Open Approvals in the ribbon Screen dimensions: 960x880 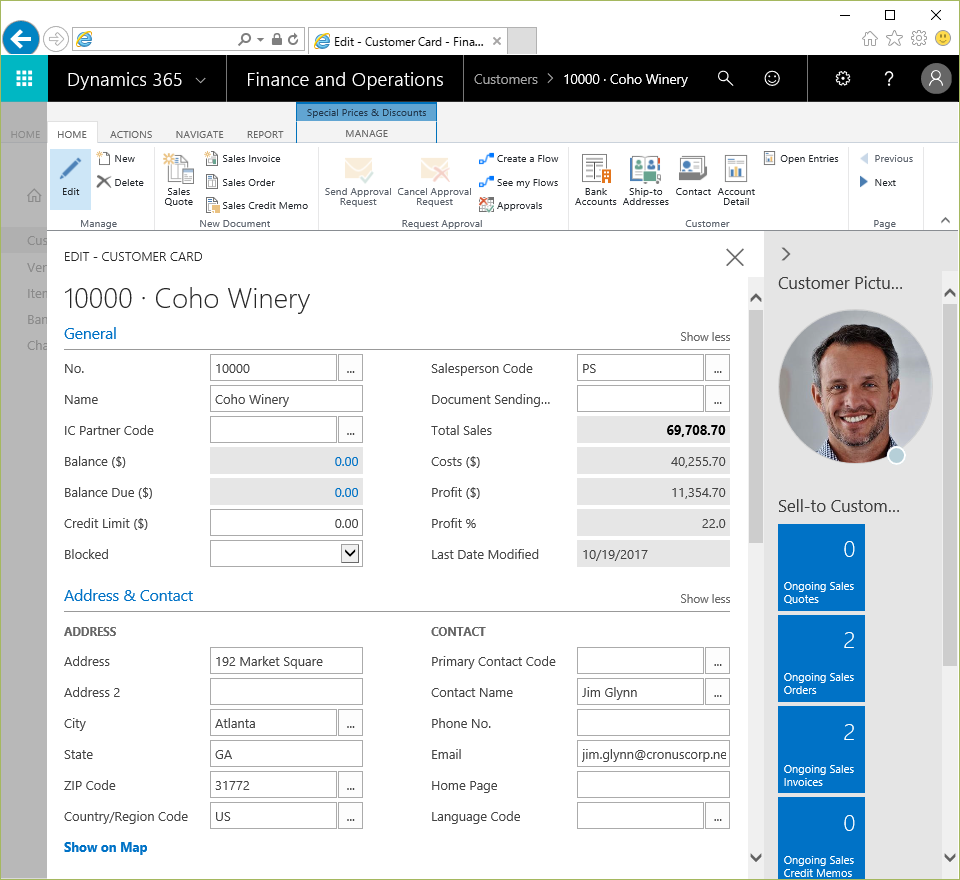[511, 206]
